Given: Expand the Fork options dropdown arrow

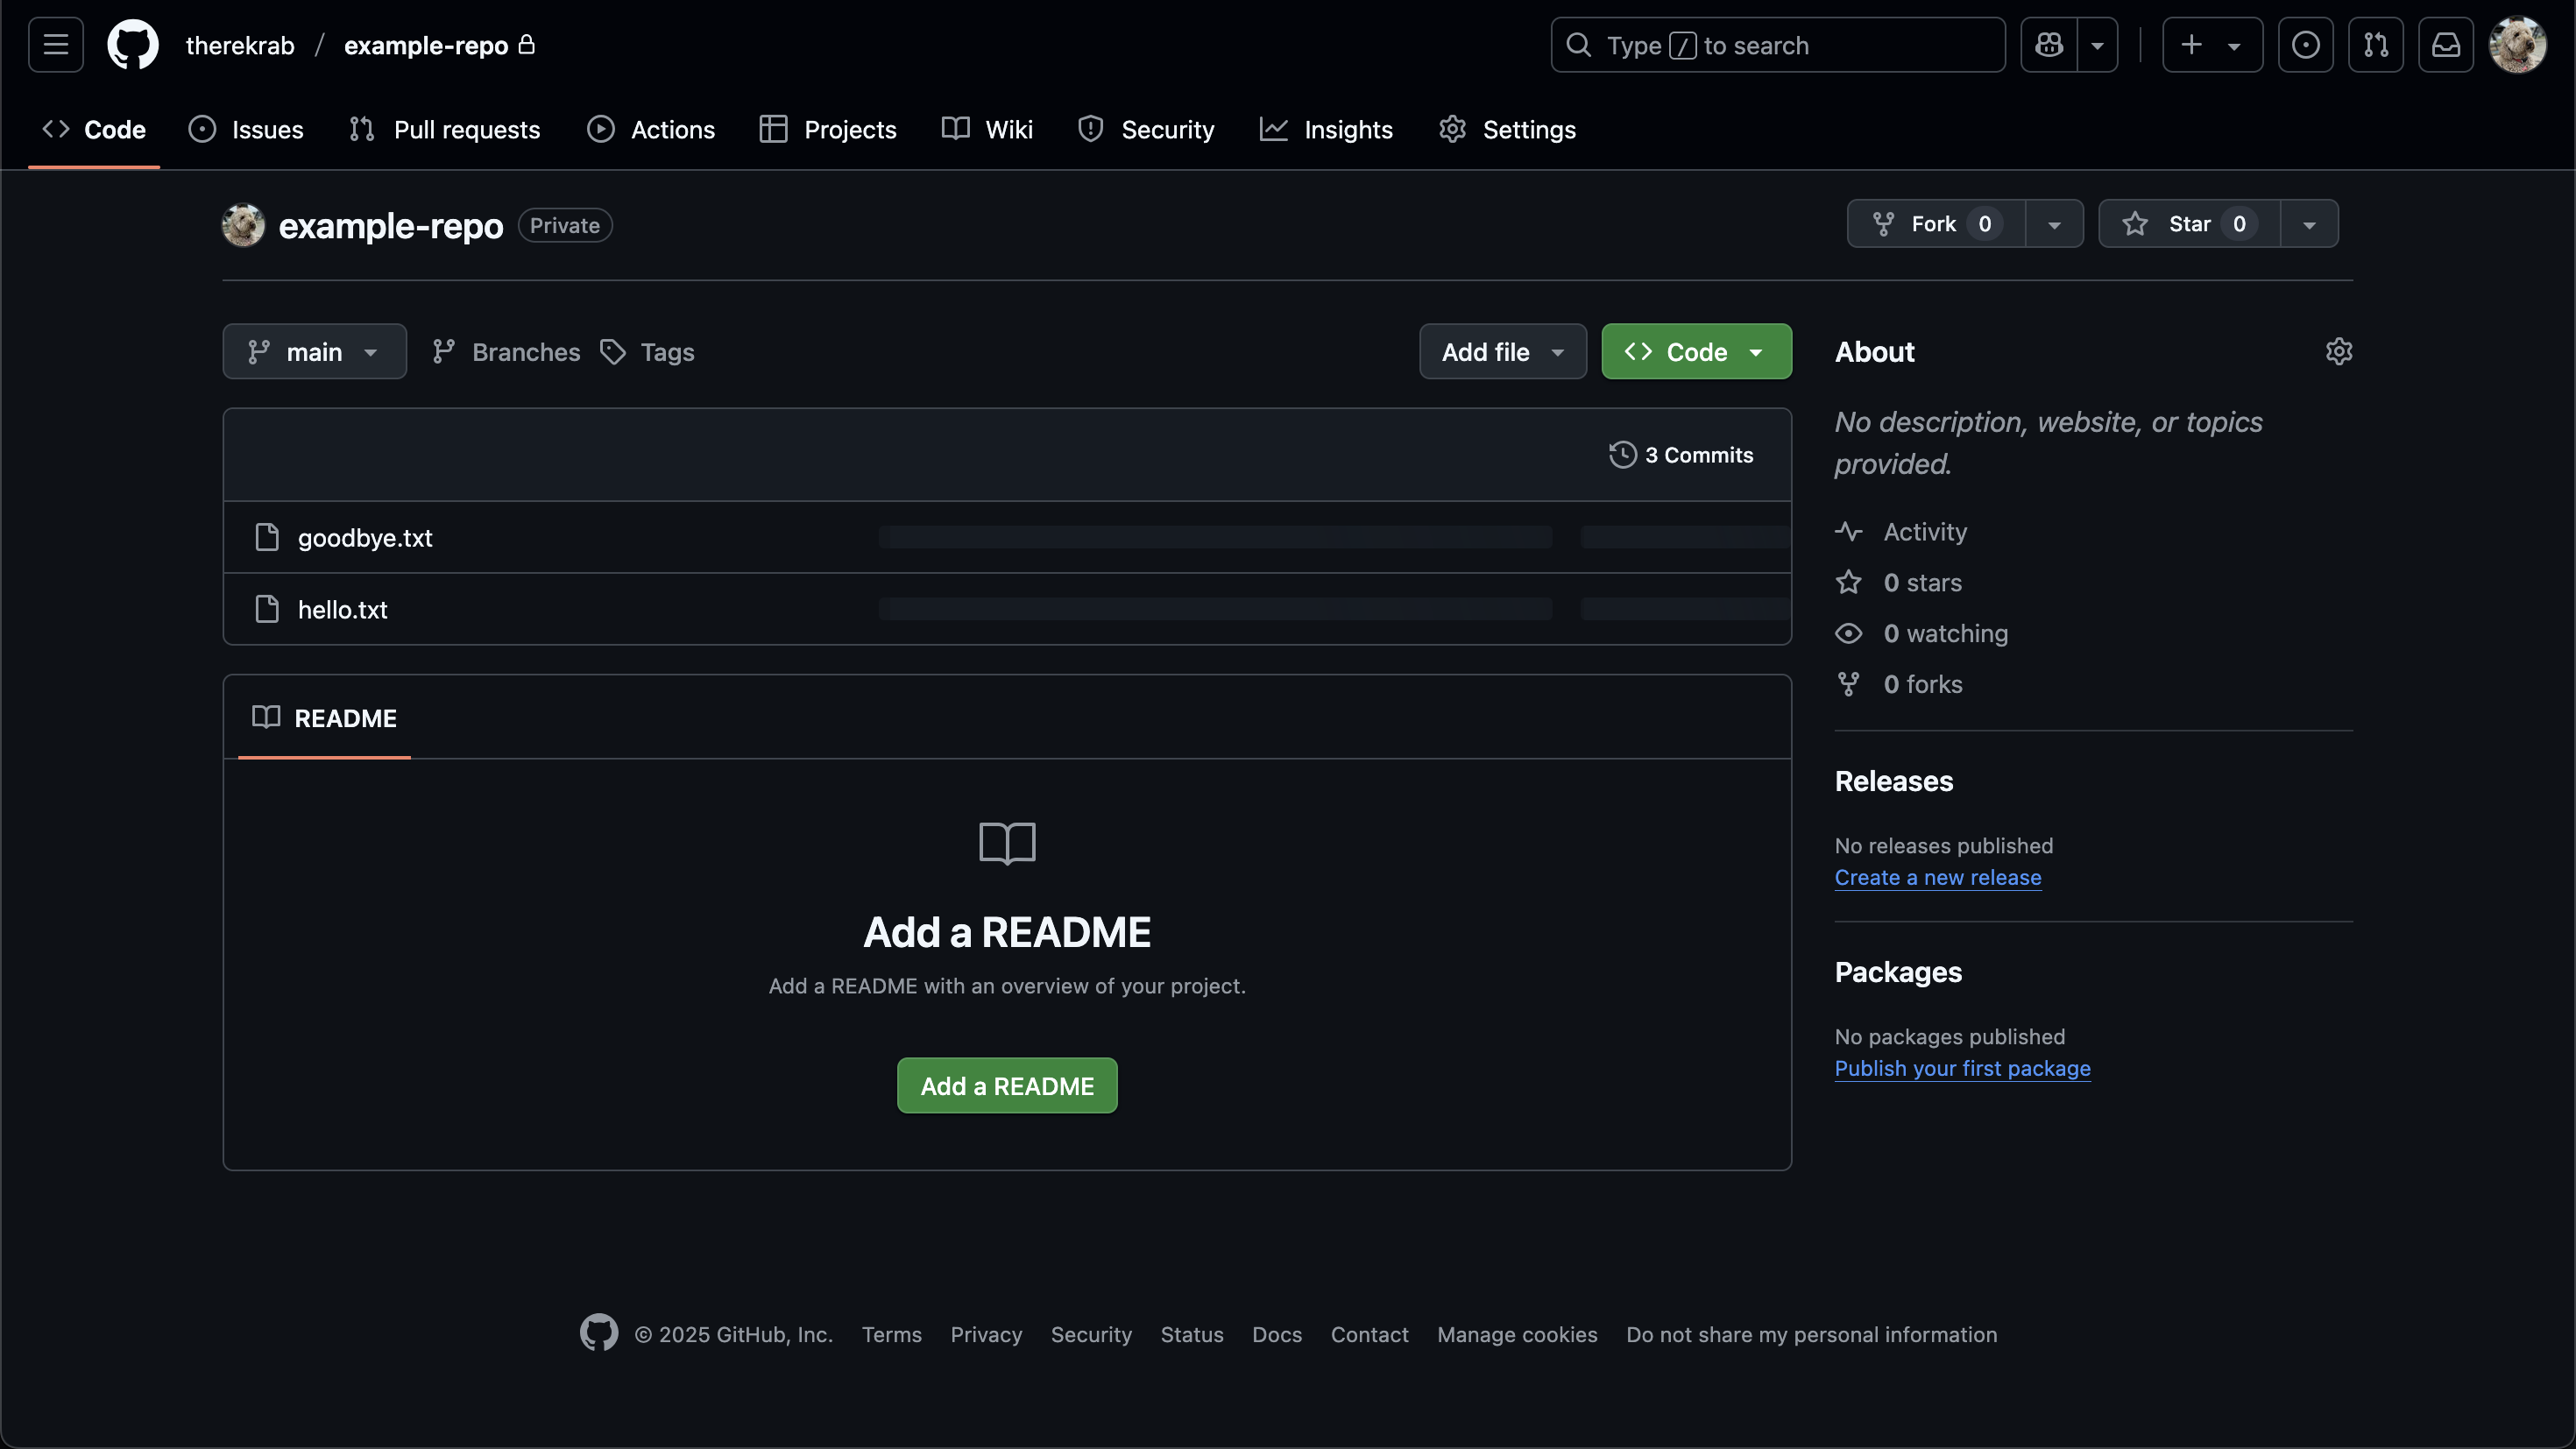Looking at the screenshot, I should click(2055, 224).
